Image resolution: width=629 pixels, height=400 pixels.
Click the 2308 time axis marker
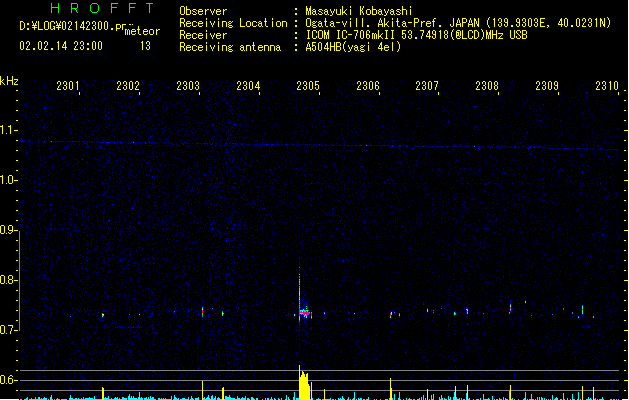tap(487, 86)
